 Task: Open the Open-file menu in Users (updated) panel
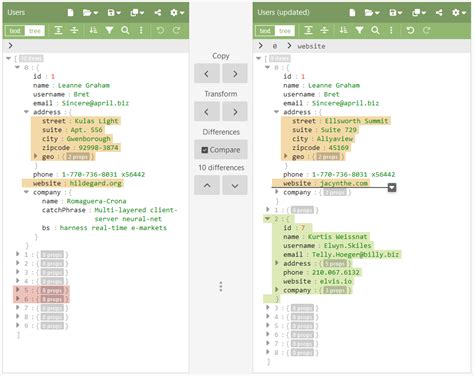click(372, 13)
